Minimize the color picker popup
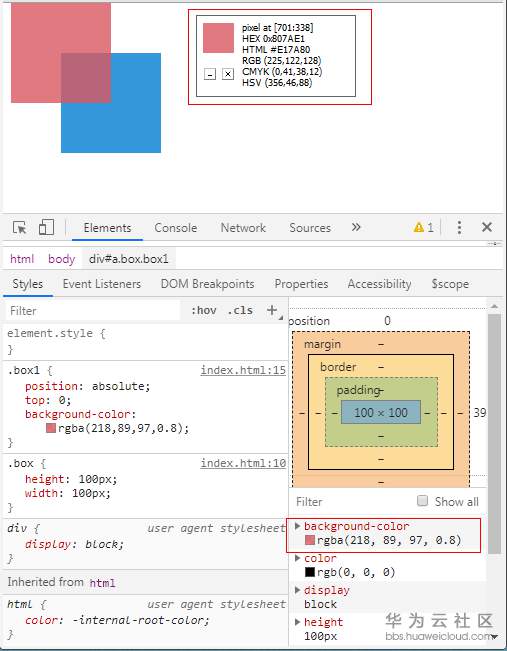Screen dimensions: 507x651 [x=210, y=74]
